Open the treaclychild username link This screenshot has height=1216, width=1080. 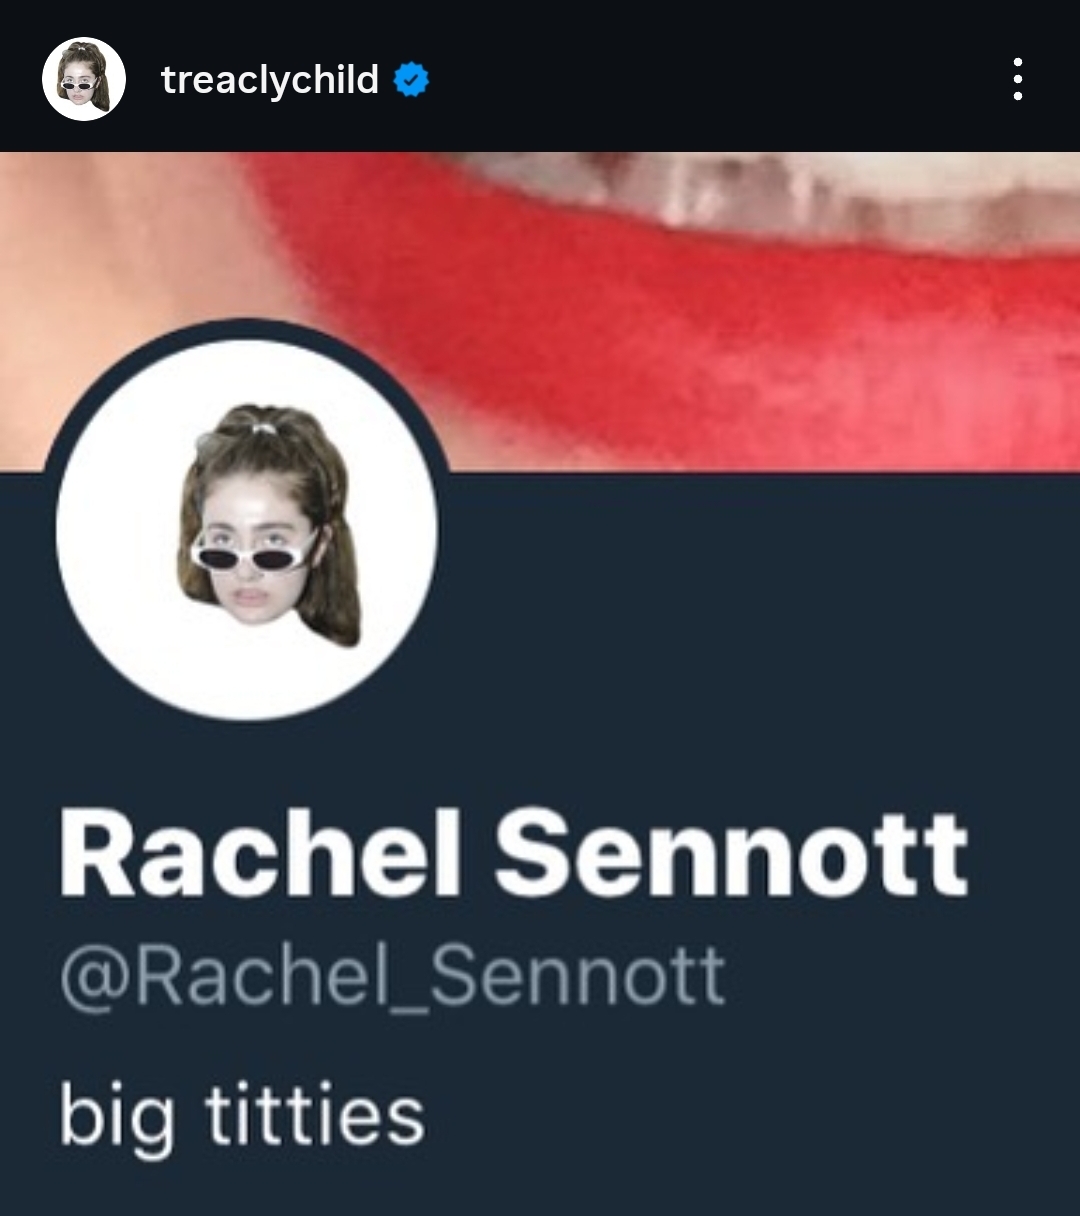click(270, 79)
